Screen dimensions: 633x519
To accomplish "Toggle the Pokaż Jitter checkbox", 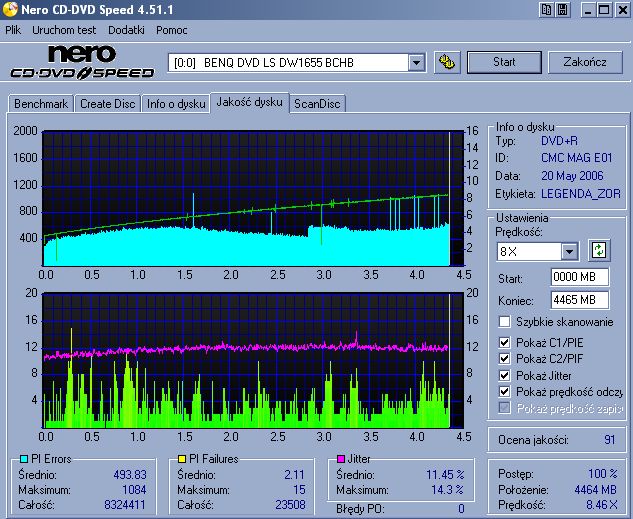I will 504,375.
